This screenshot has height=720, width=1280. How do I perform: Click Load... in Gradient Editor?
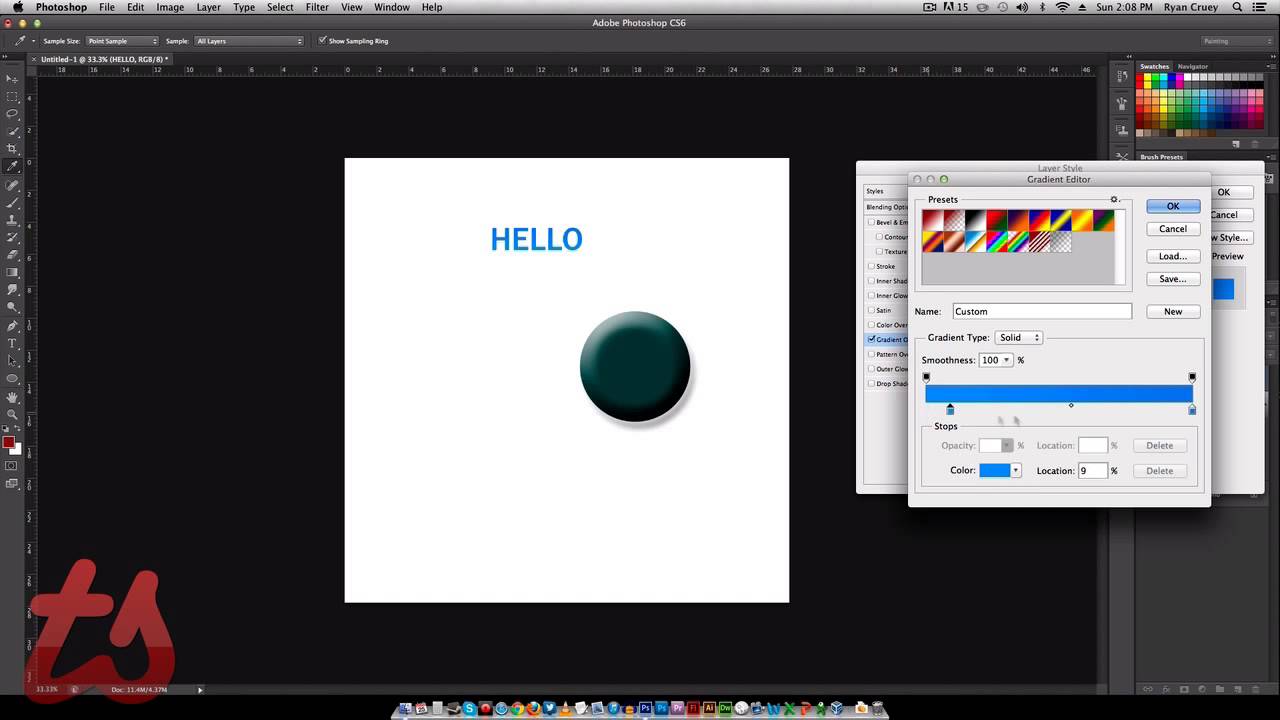[x=1173, y=256]
